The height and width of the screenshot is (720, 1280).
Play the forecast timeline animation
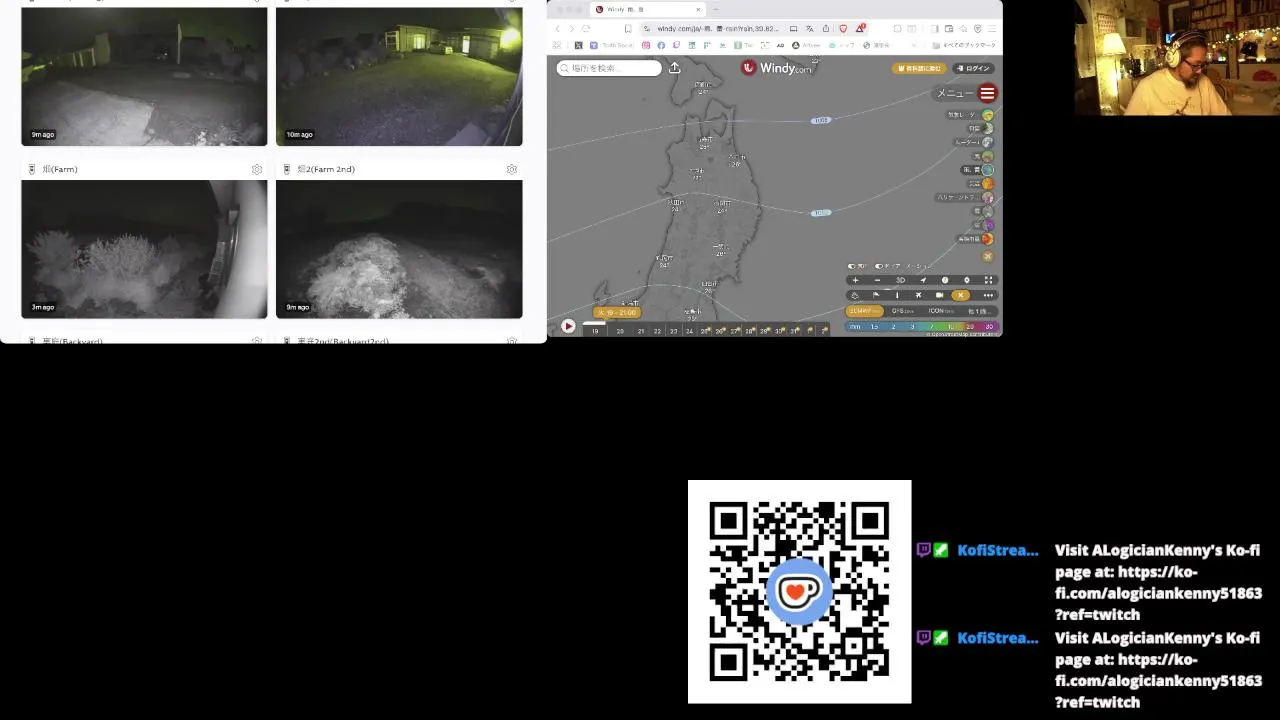568,326
